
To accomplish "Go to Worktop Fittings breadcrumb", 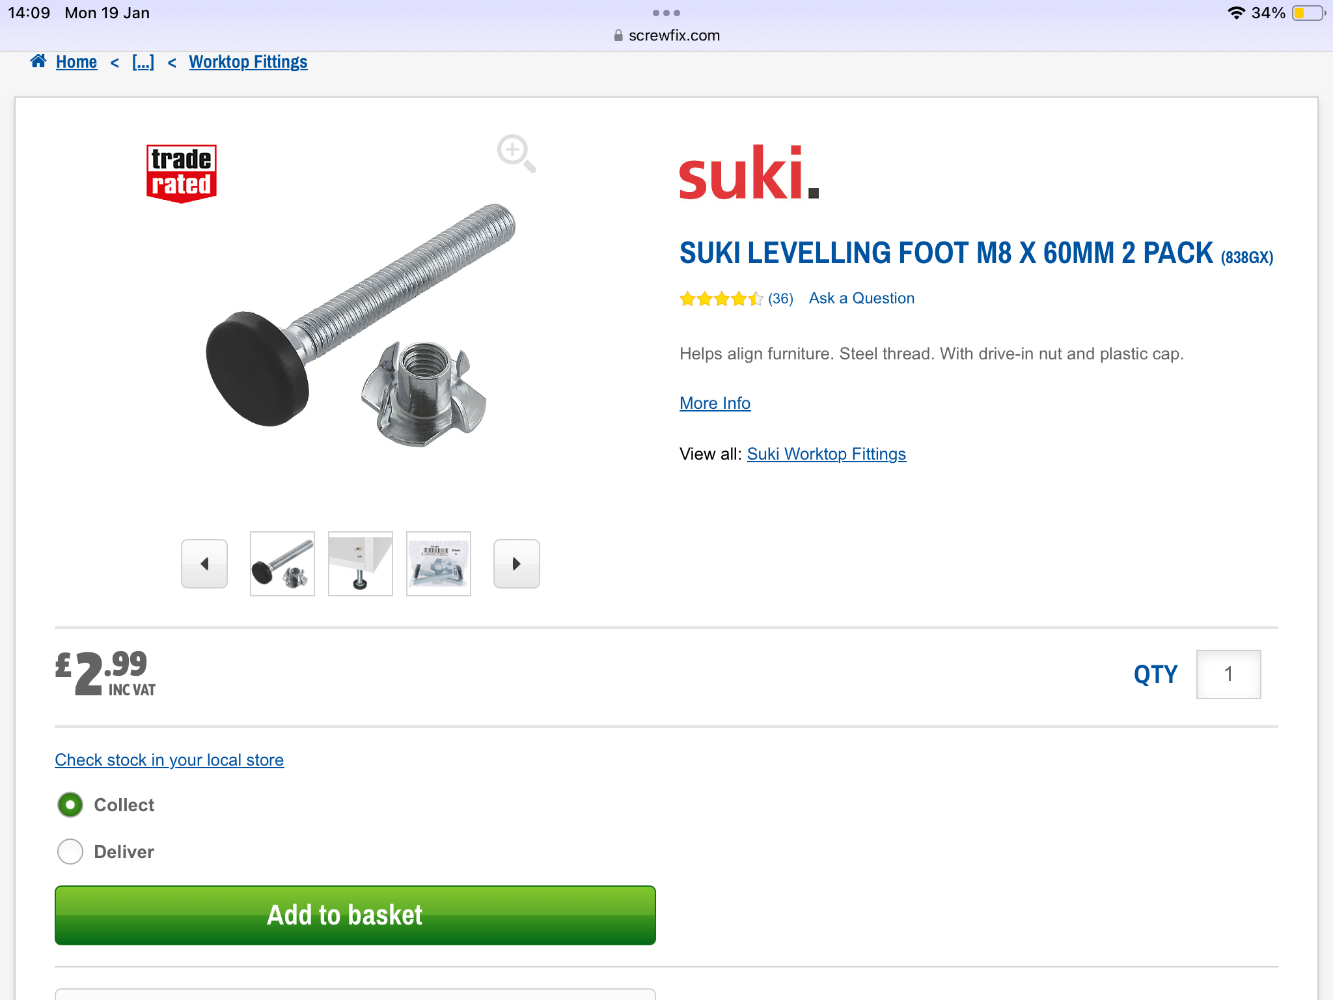I will tap(248, 62).
